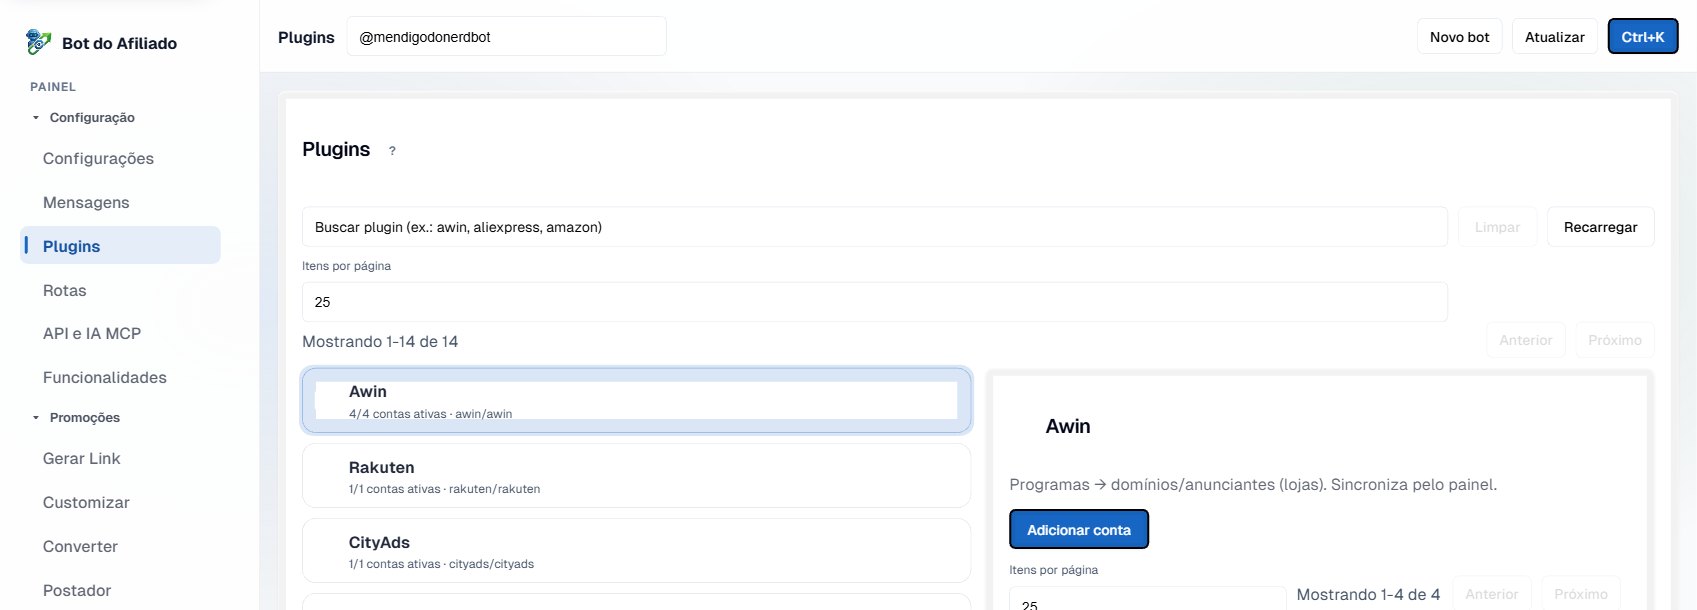Click the 4/4 contas ativas · awin/awin text
The width and height of the screenshot is (1697, 610).
[430, 413]
